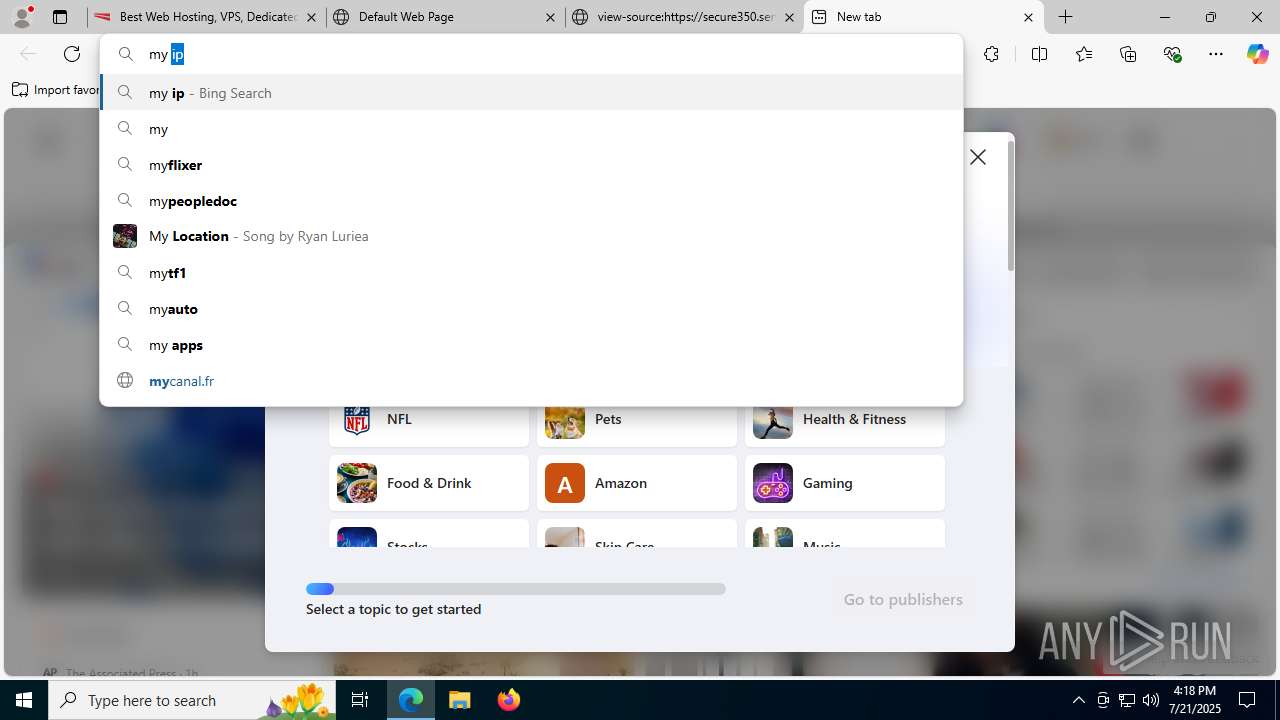Open Task View on taskbar

point(360,700)
